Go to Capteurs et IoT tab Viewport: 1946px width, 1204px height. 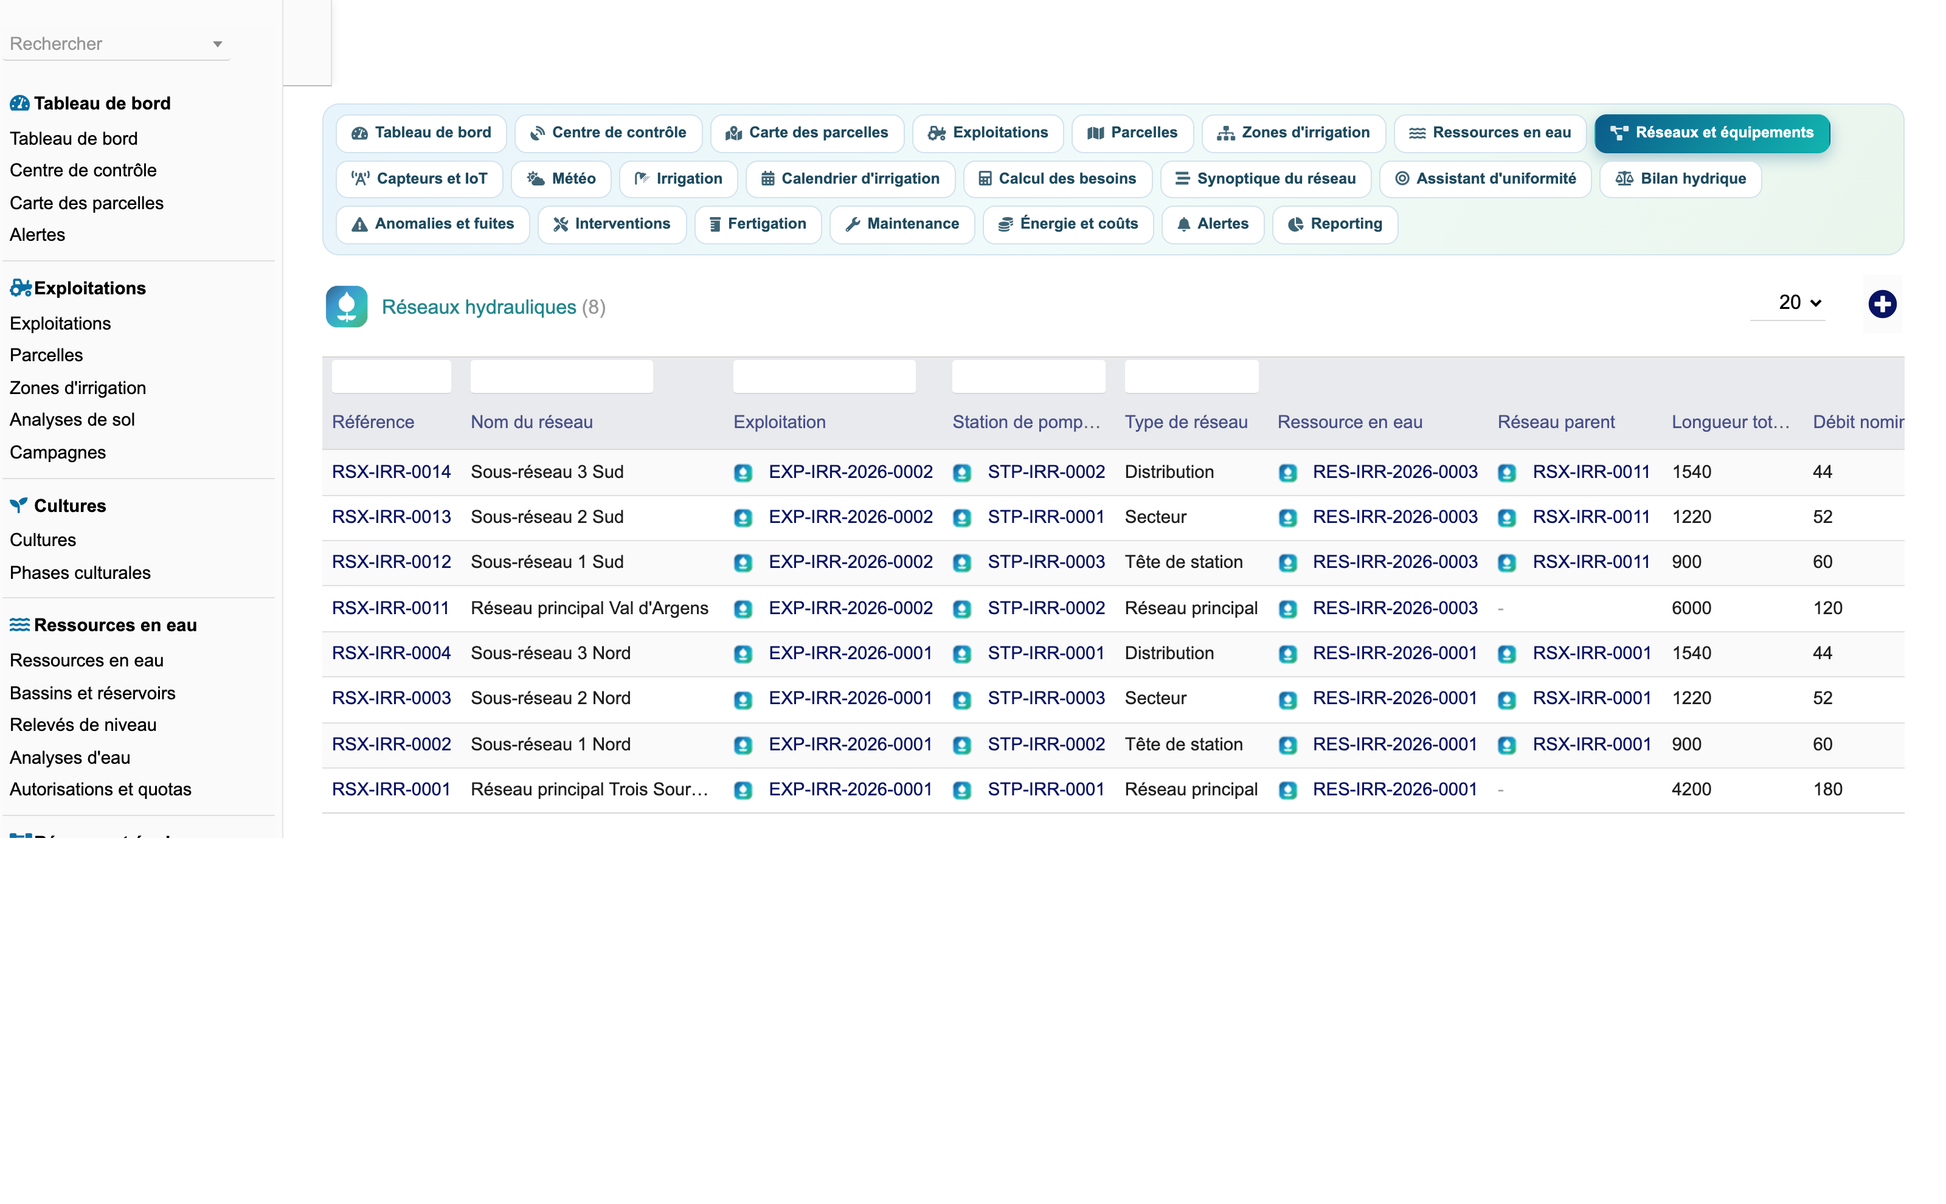pyautogui.click(x=419, y=179)
